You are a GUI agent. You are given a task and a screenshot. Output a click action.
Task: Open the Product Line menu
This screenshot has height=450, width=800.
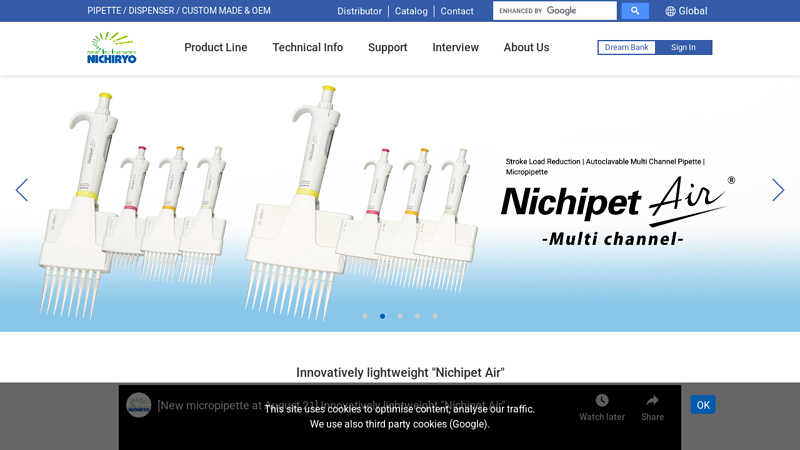click(216, 47)
